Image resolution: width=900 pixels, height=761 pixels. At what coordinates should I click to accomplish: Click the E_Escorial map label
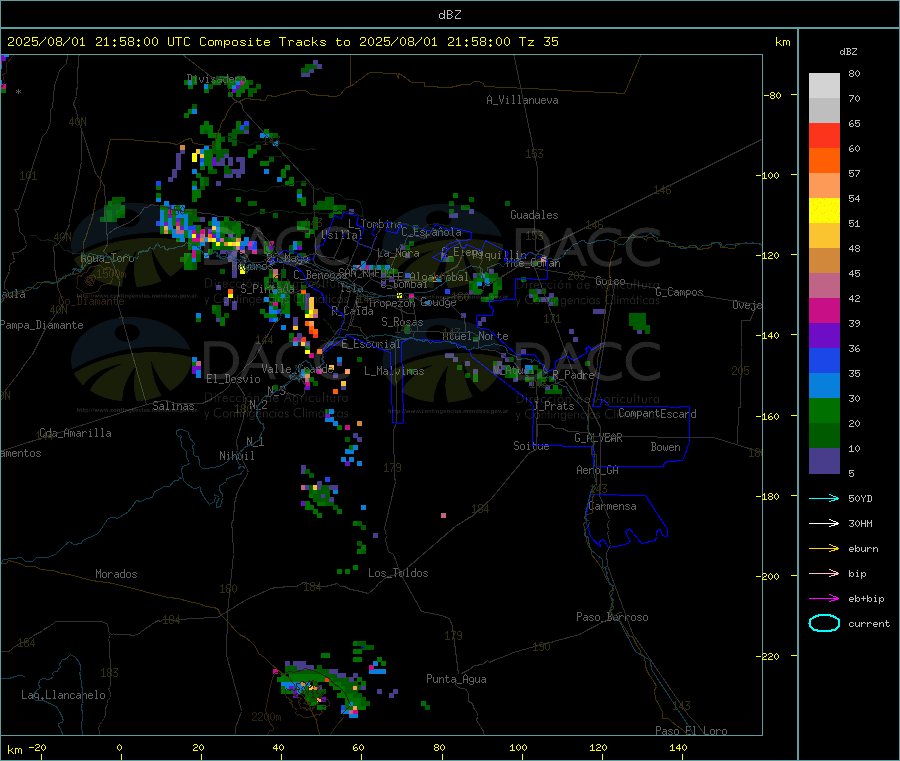[370, 344]
